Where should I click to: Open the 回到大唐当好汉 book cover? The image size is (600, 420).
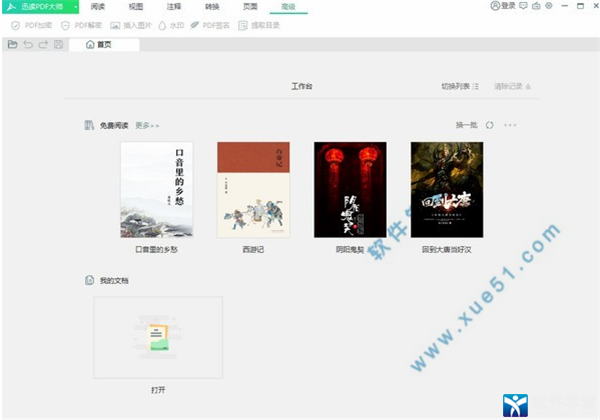pos(447,190)
